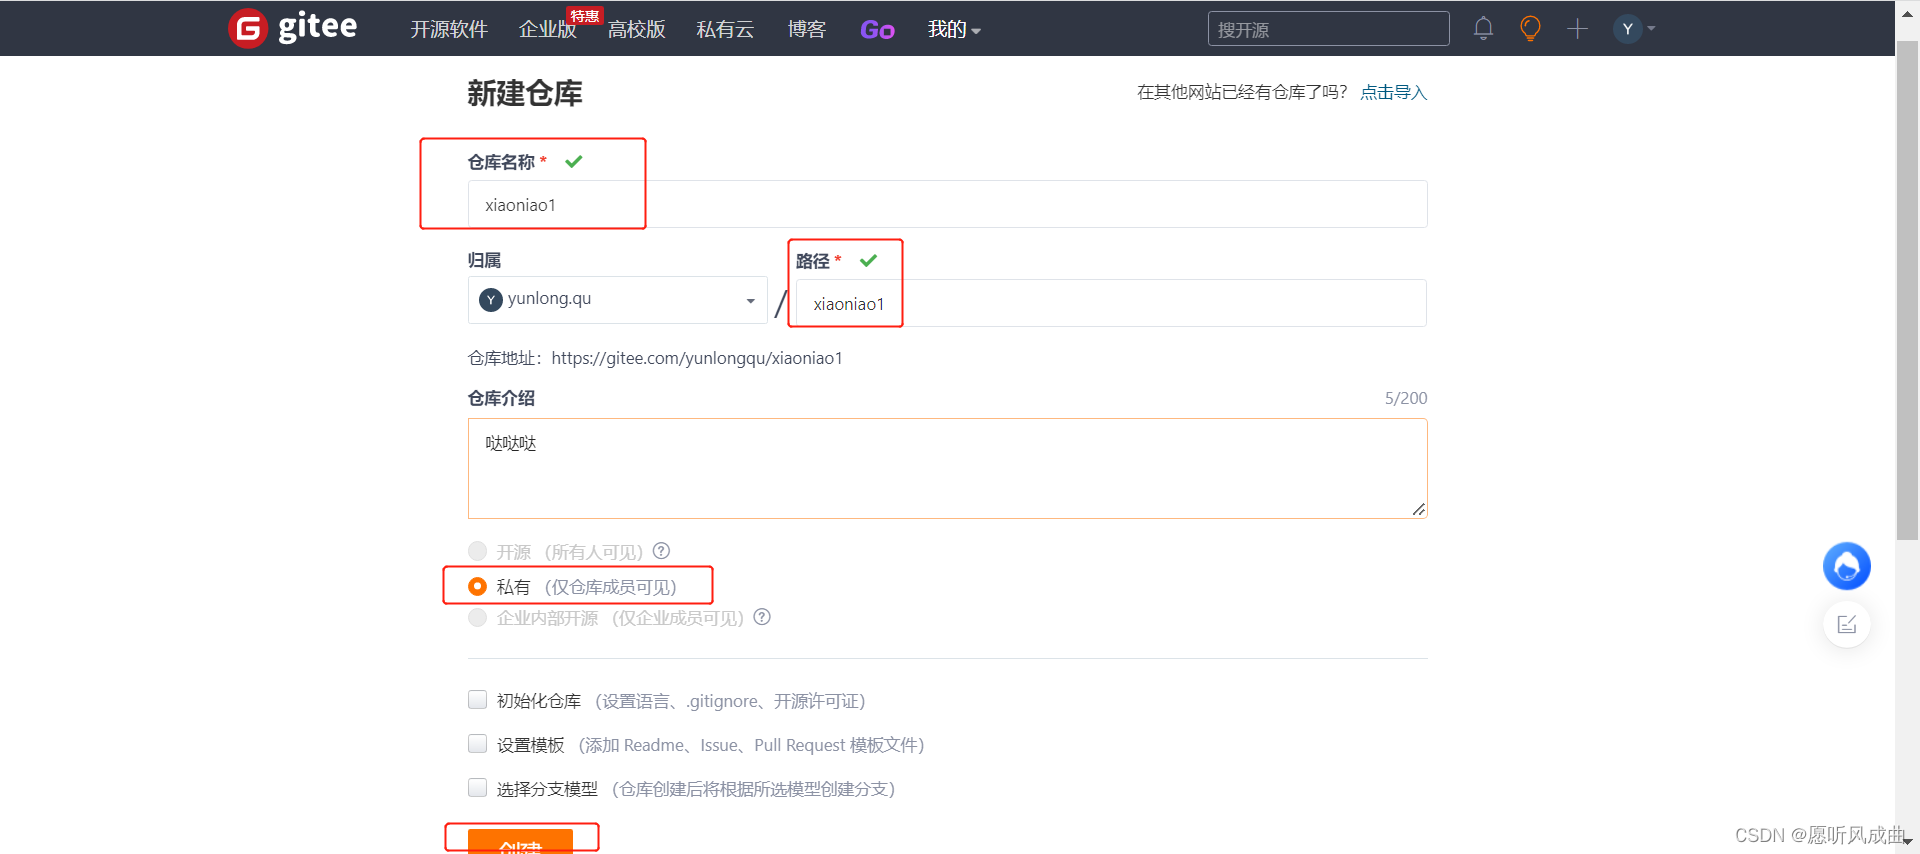Click the 5/200 character counter

click(x=1405, y=398)
